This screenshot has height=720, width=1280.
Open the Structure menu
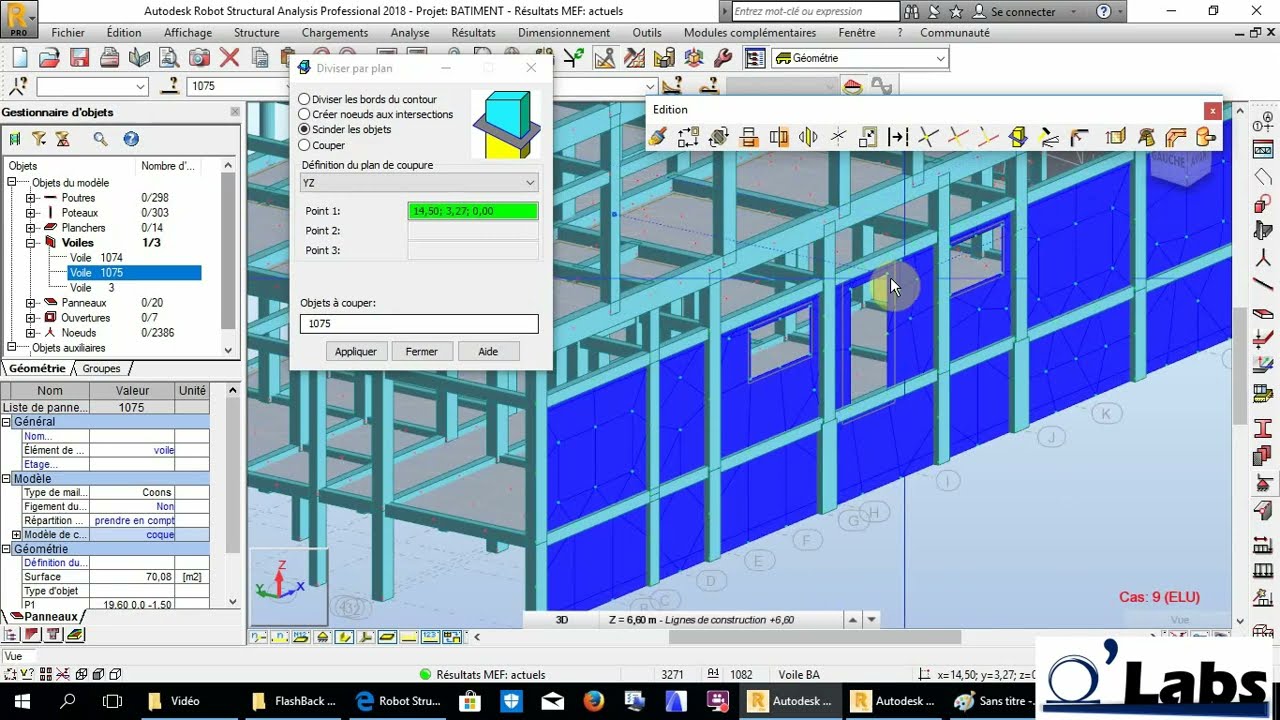[x=256, y=33]
